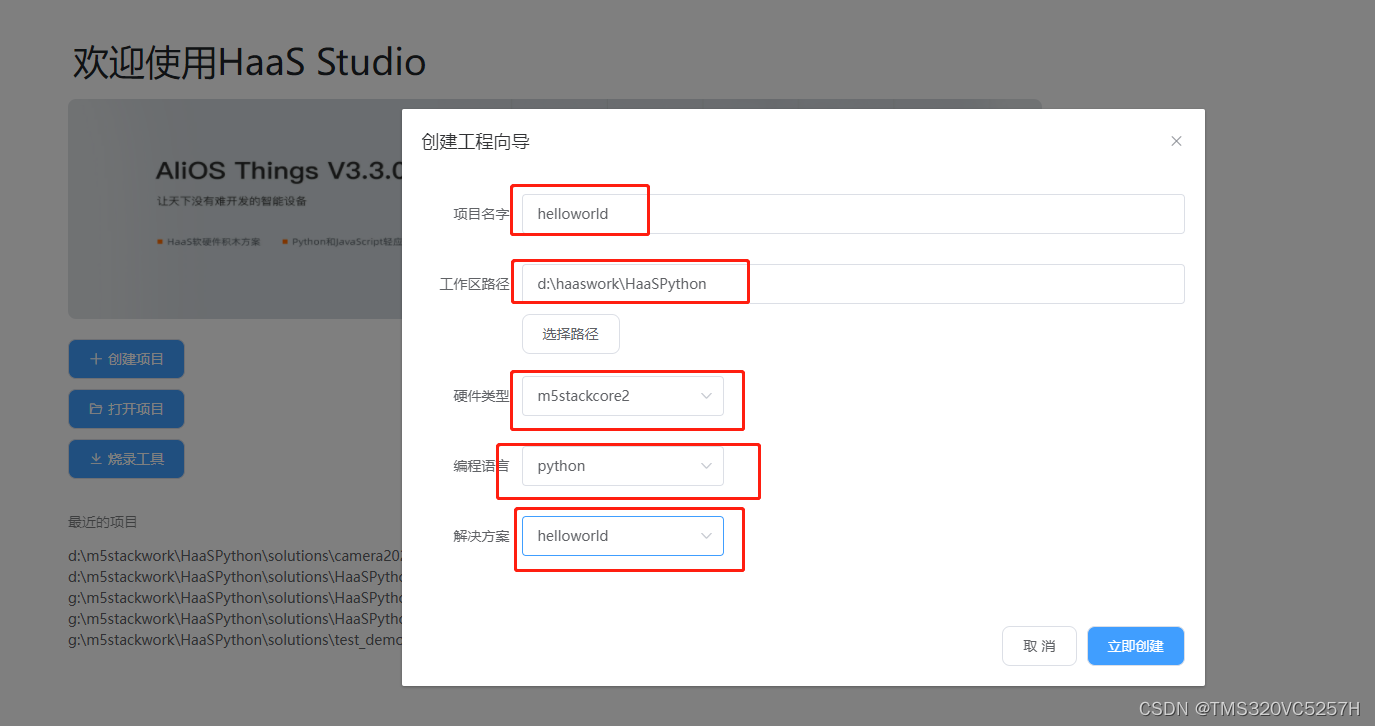Click the 项目名字 input field containing helloworld

(x=853, y=214)
